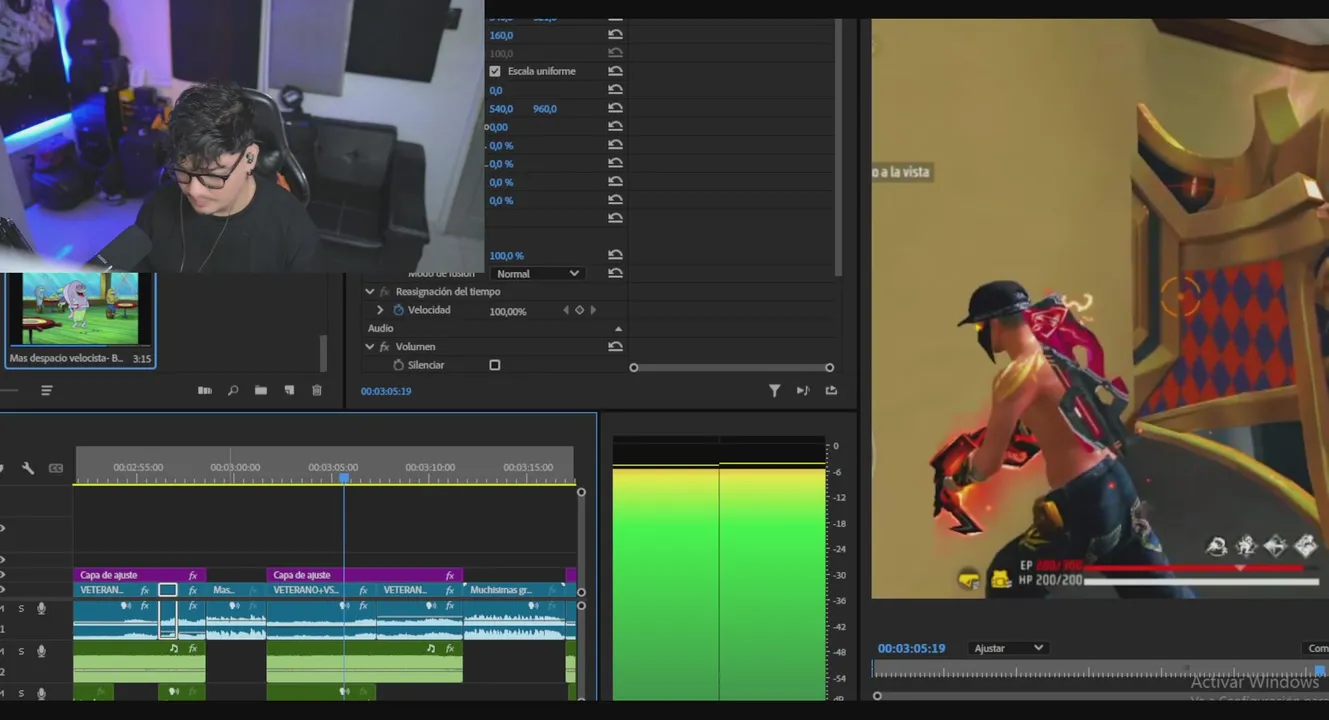The height and width of the screenshot is (720, 1329).
Task: Click the 100,0 % opacity value
Action: click(x=506, y=256)
